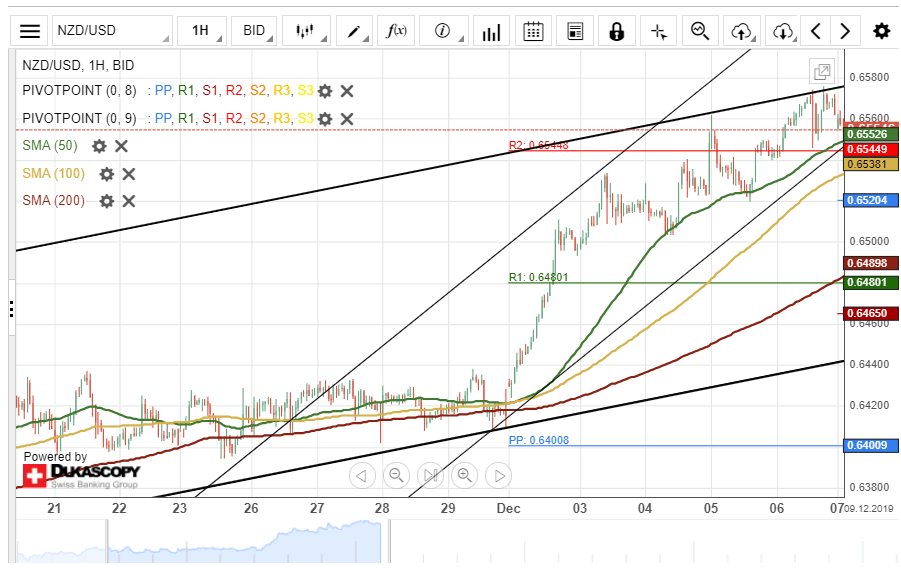The width and height of the screenshot is (901, 568).
Task: Open the NZD/USD instrument dropdown
Action: click(111, 31)
